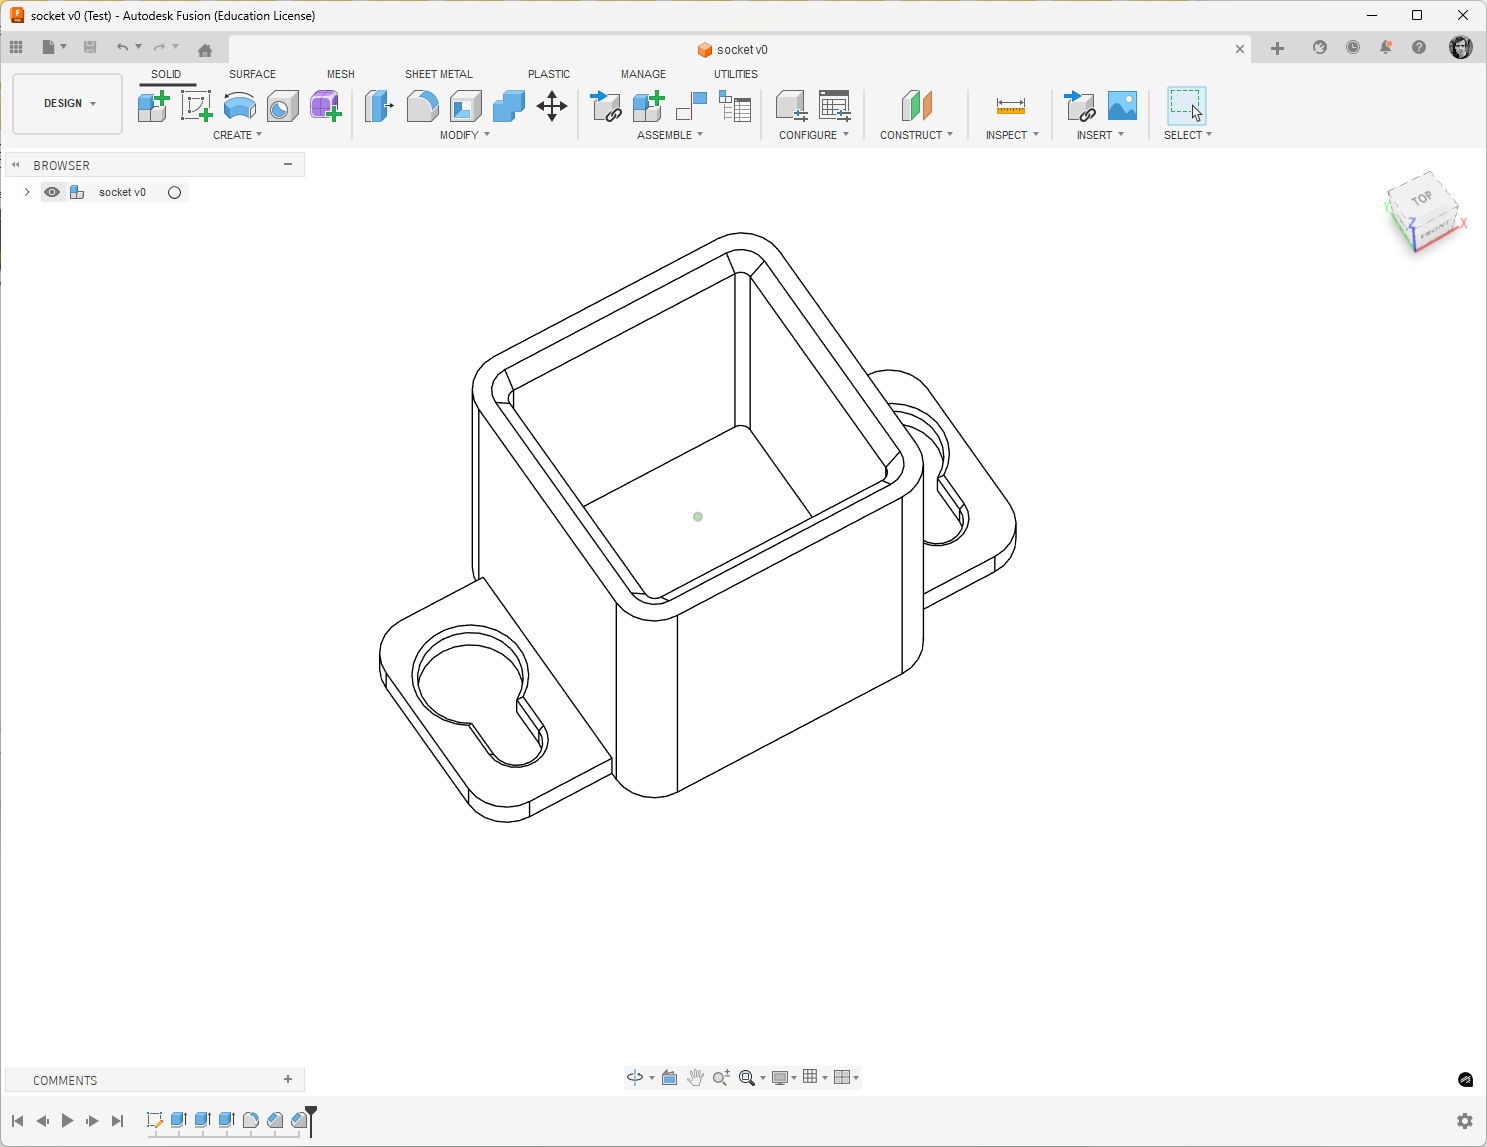Select the Move/Copy arrows tool
This screenshot has width=1487, height=1147.
tap(552, 106)
